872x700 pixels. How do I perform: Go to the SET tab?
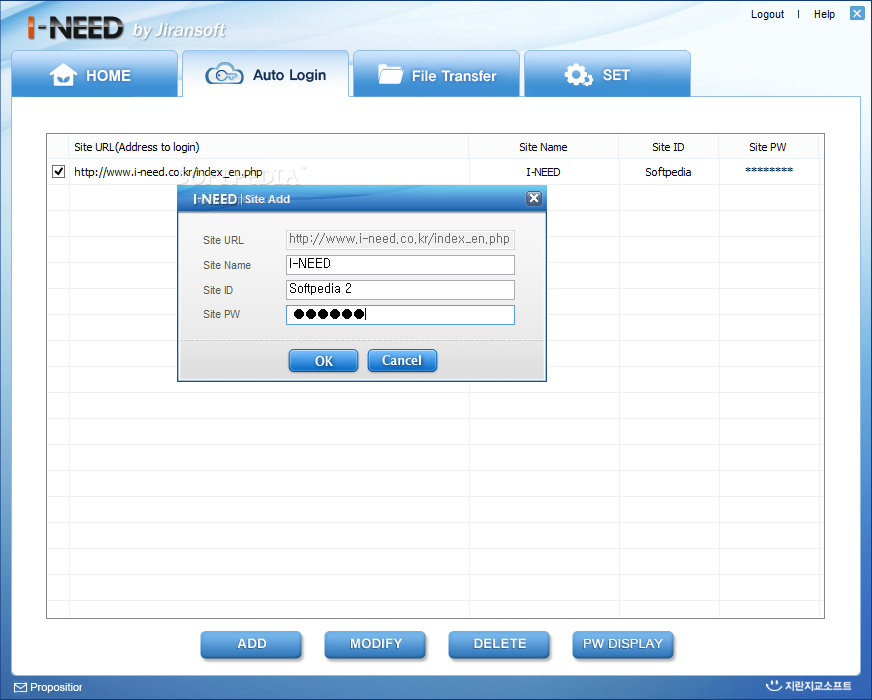pyautogui.click(x=607, y=75)
